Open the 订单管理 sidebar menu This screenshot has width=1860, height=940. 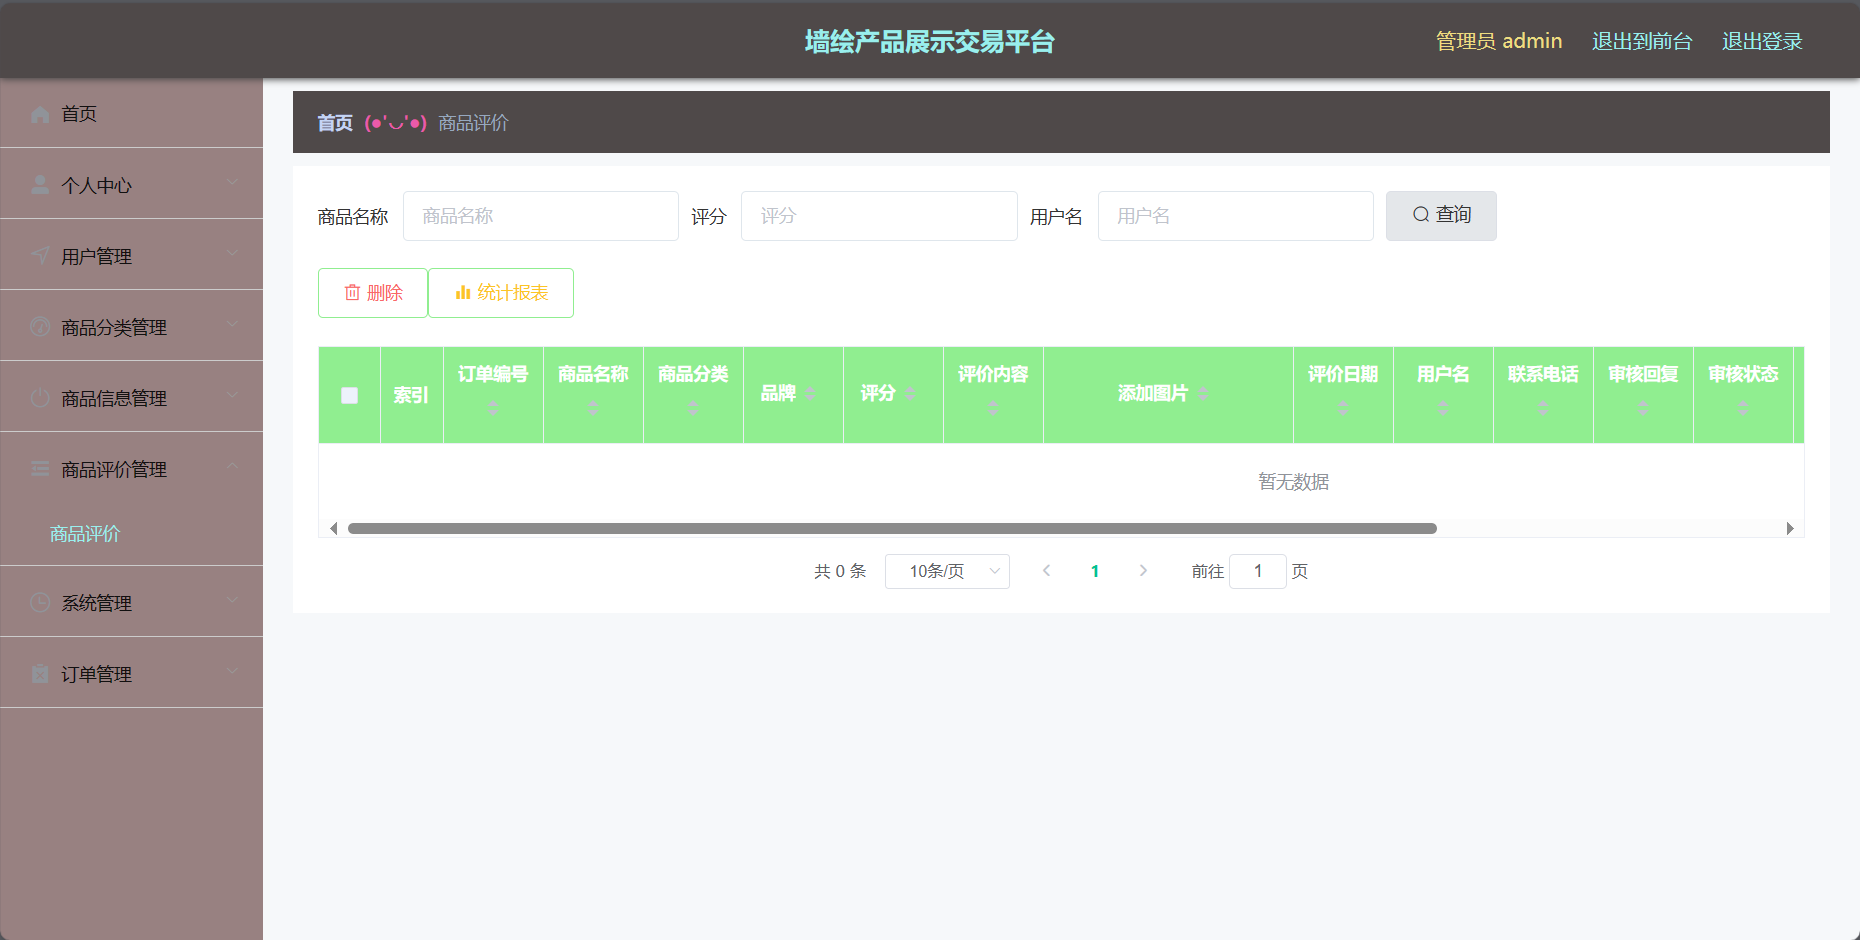(131, 674)
